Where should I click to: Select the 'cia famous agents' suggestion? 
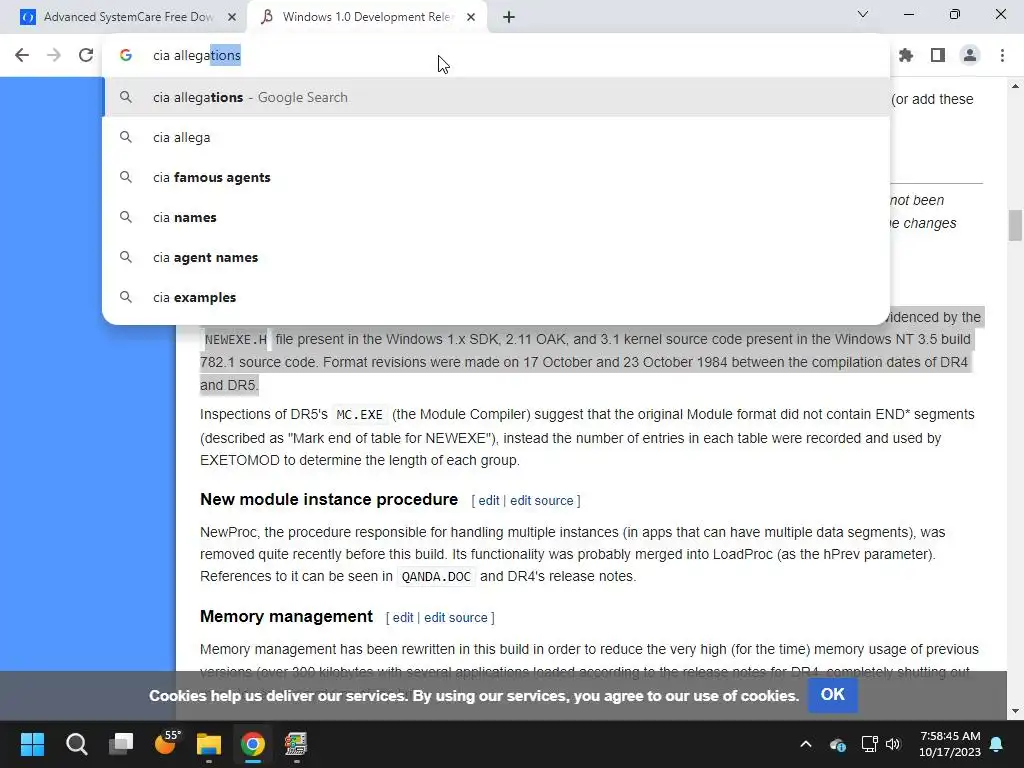496,177
